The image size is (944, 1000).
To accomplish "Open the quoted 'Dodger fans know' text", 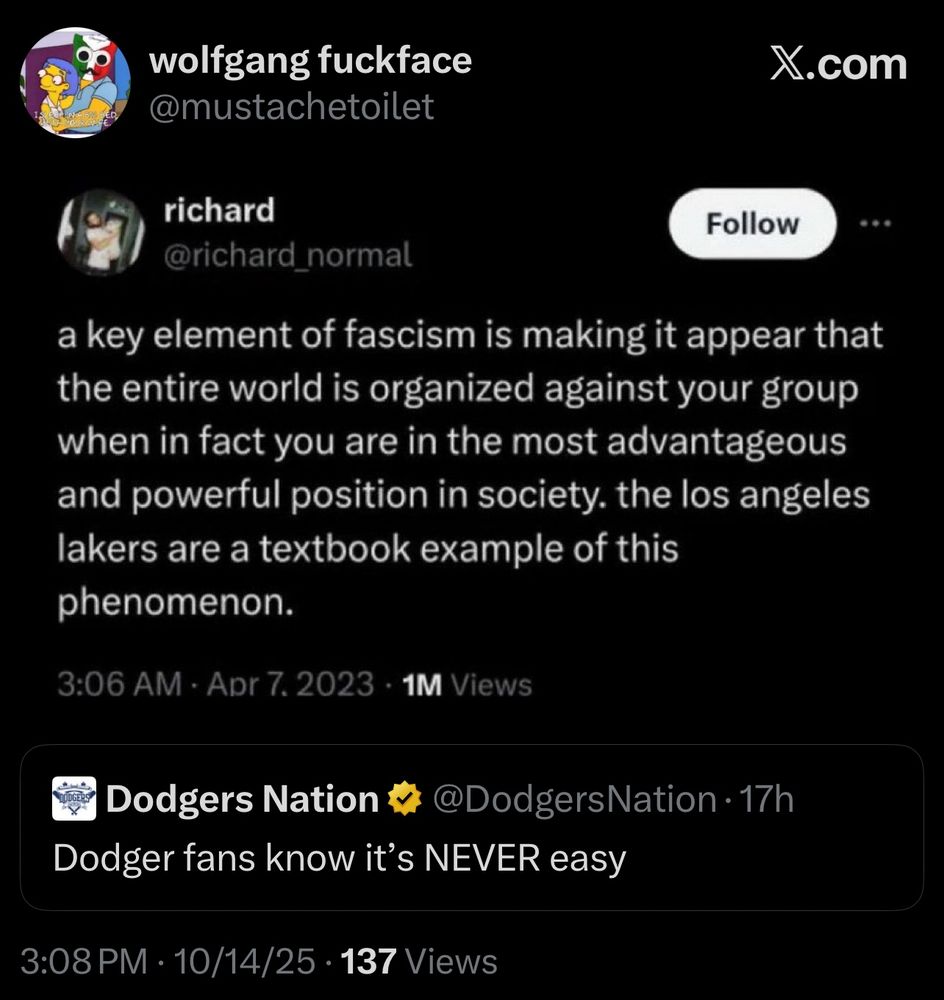I will [339, 858].
